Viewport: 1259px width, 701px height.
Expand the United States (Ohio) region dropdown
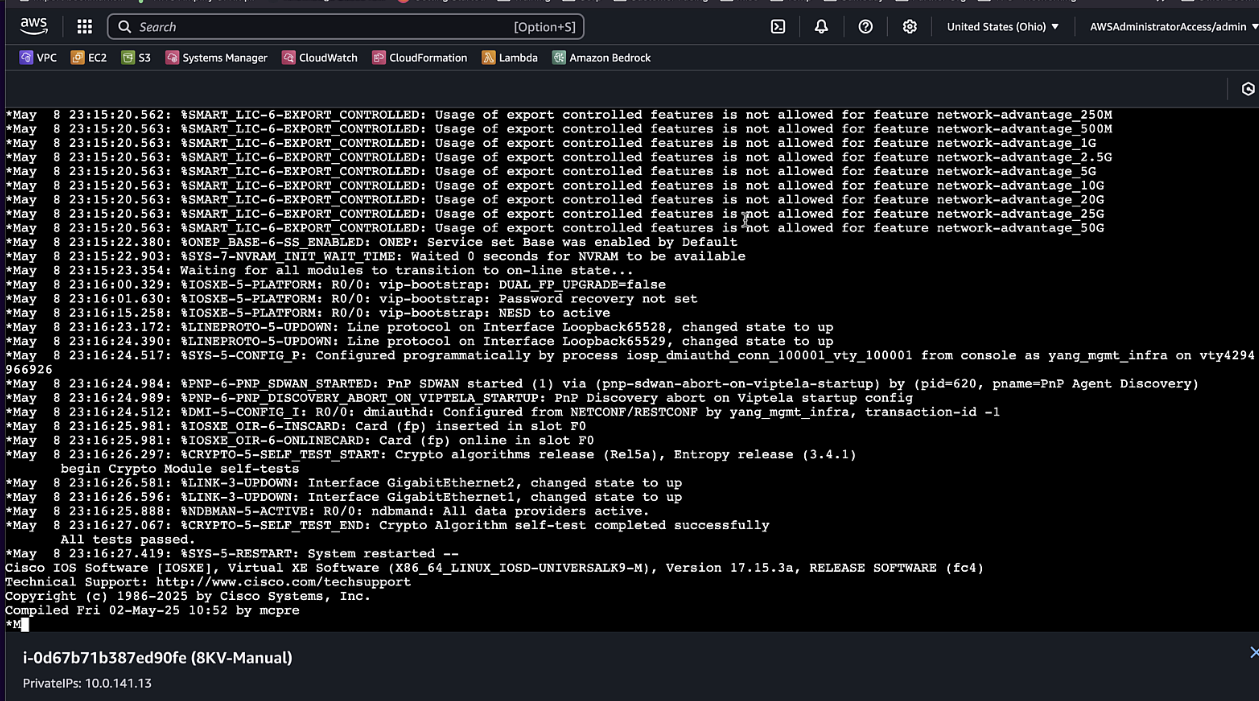pyautogui.click(x=1003, y=27)
